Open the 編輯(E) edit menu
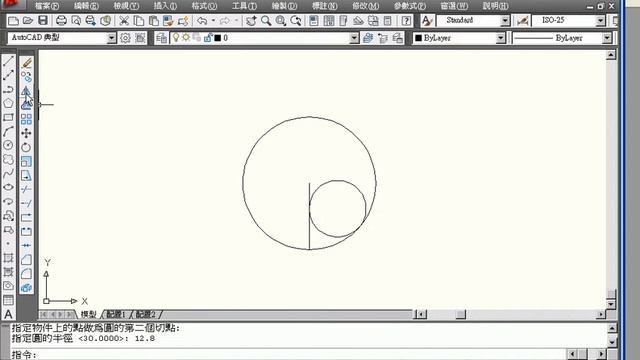This screenshot has height=360, width=640. pos(87,6)
